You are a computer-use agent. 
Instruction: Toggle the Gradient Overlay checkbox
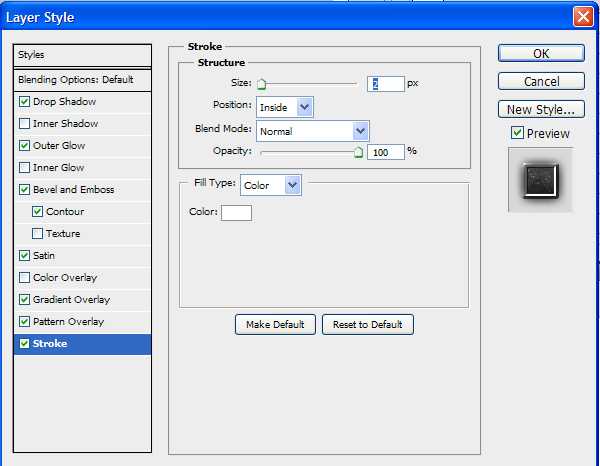coord(24,300)
